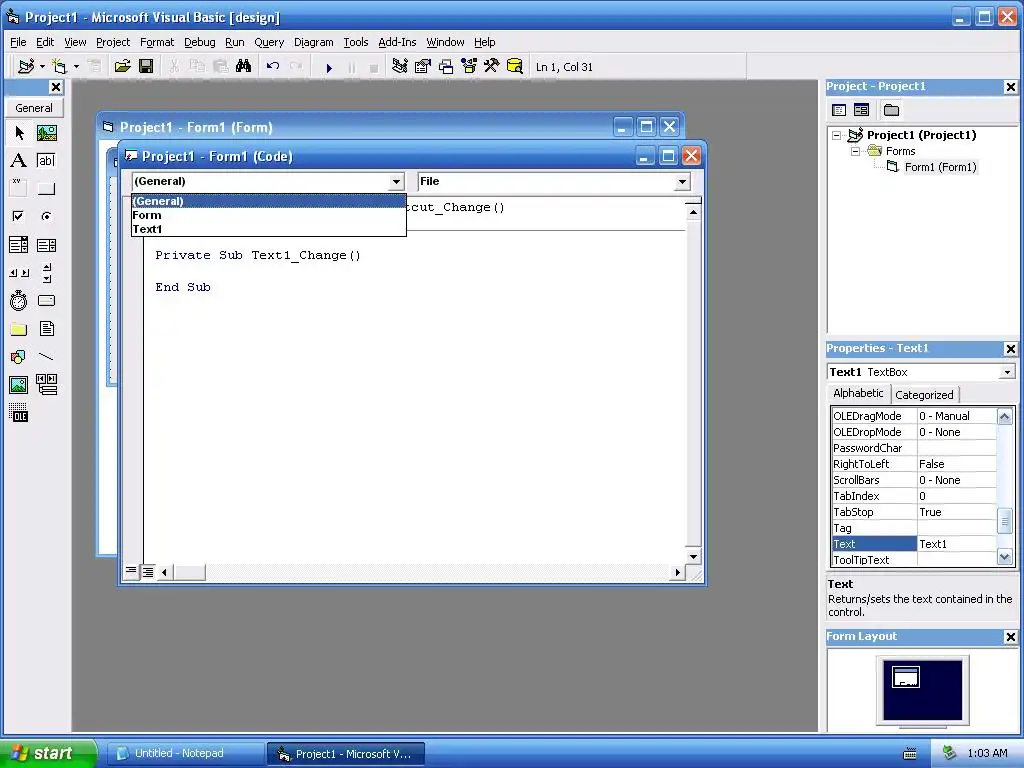Open the Object dropdown showing (General)

pos(396,182)
